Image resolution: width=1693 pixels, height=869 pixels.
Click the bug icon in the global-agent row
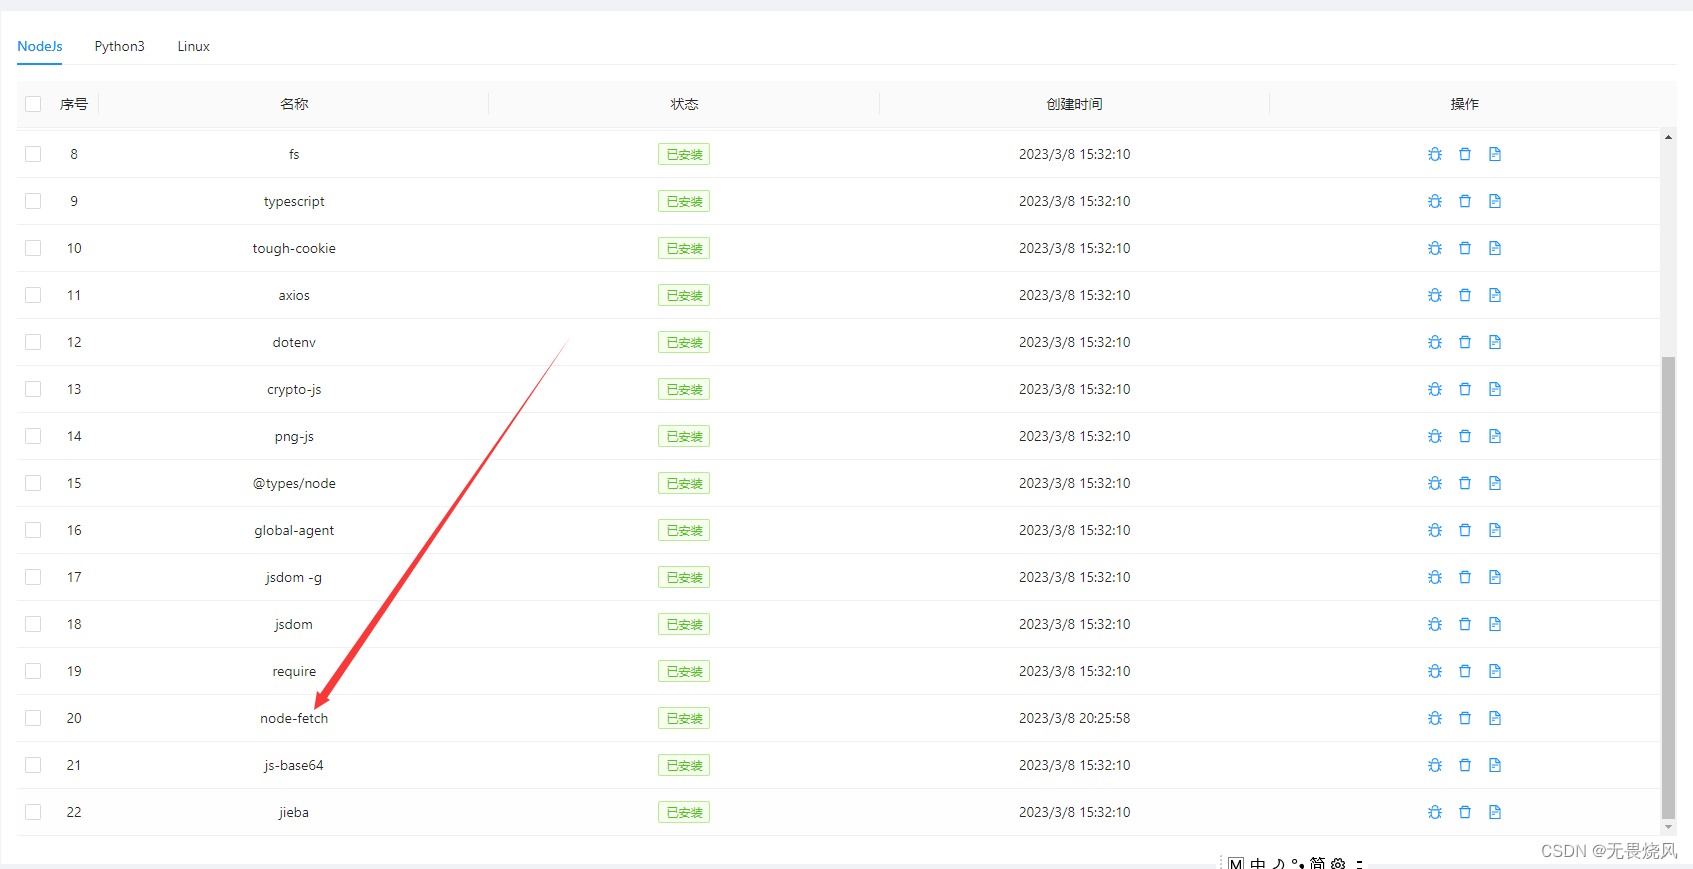[1435, 530]
